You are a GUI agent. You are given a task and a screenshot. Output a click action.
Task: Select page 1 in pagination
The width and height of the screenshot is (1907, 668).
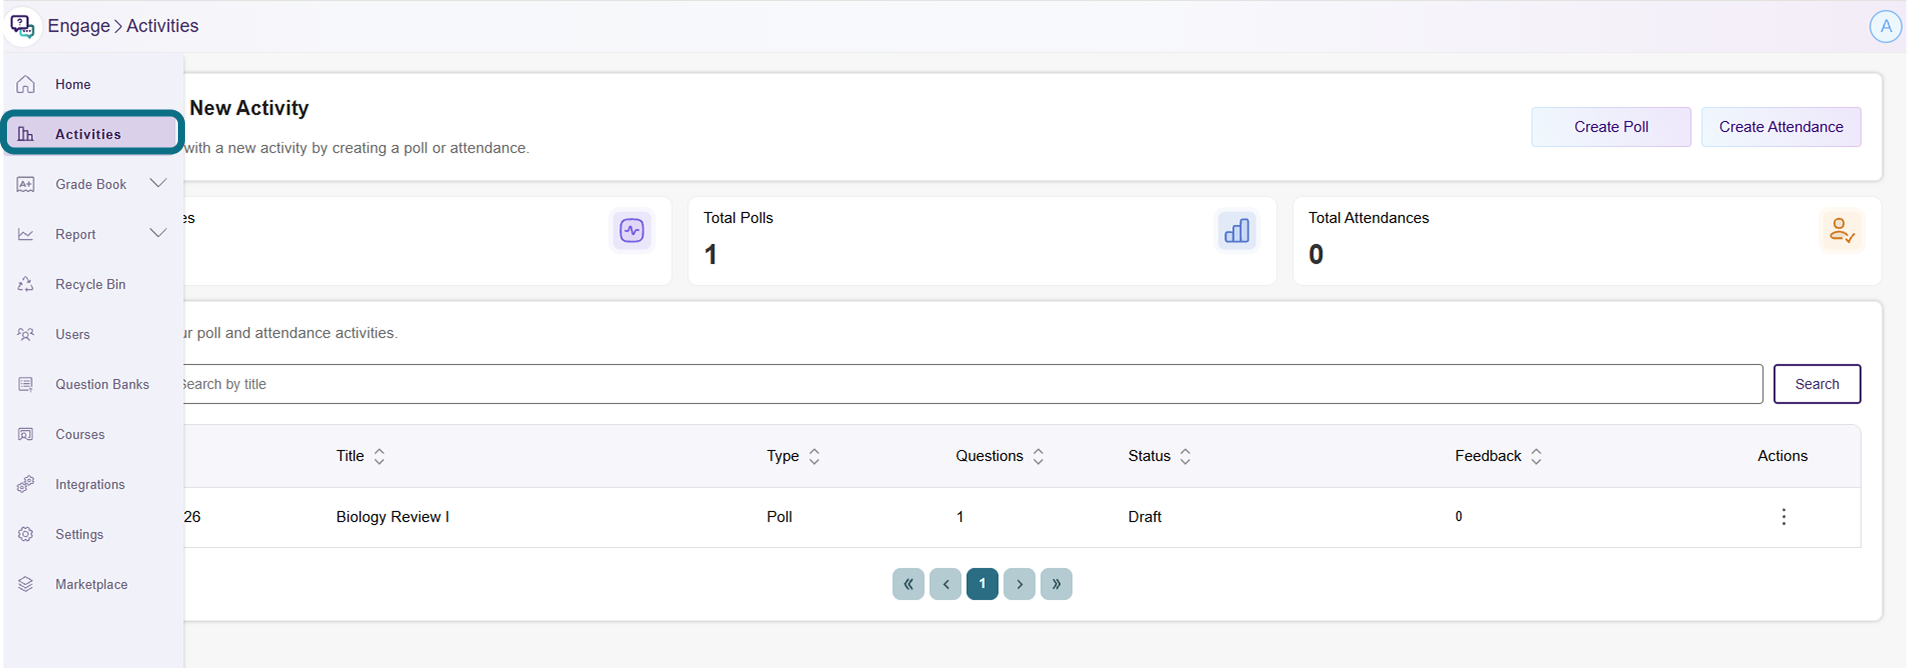982,584
